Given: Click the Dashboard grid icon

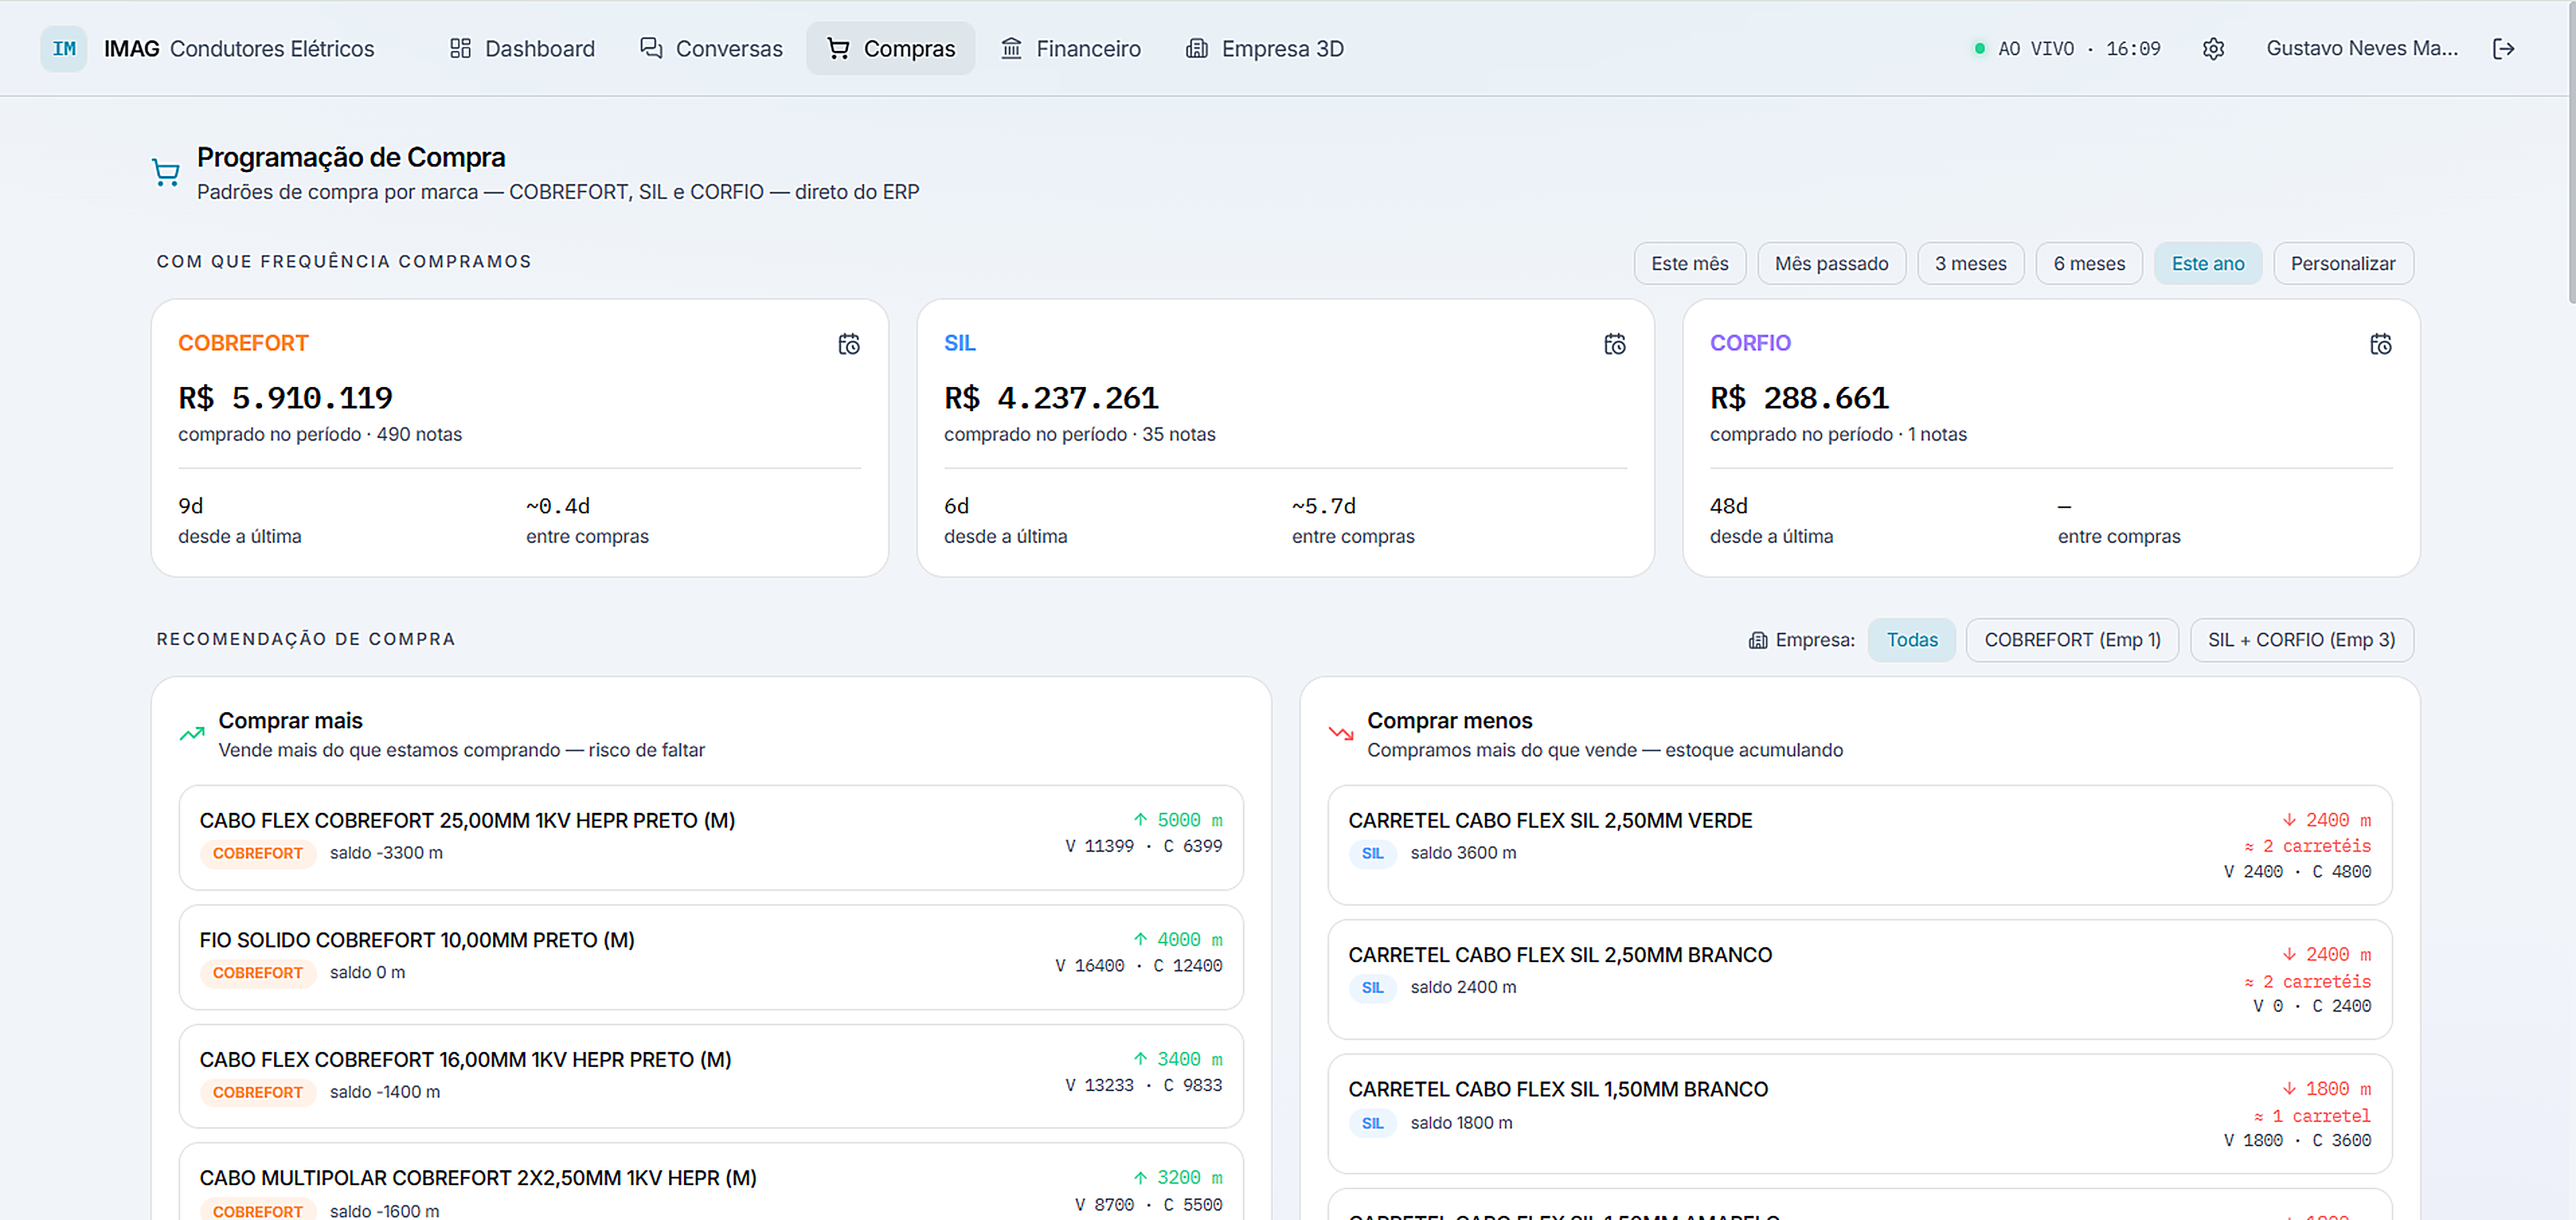Looking at the screenshot, I should [x=460, y=48].
